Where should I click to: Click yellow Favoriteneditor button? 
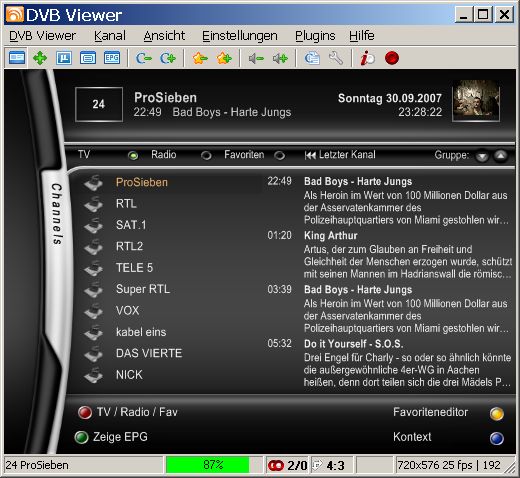click(497, 414)
